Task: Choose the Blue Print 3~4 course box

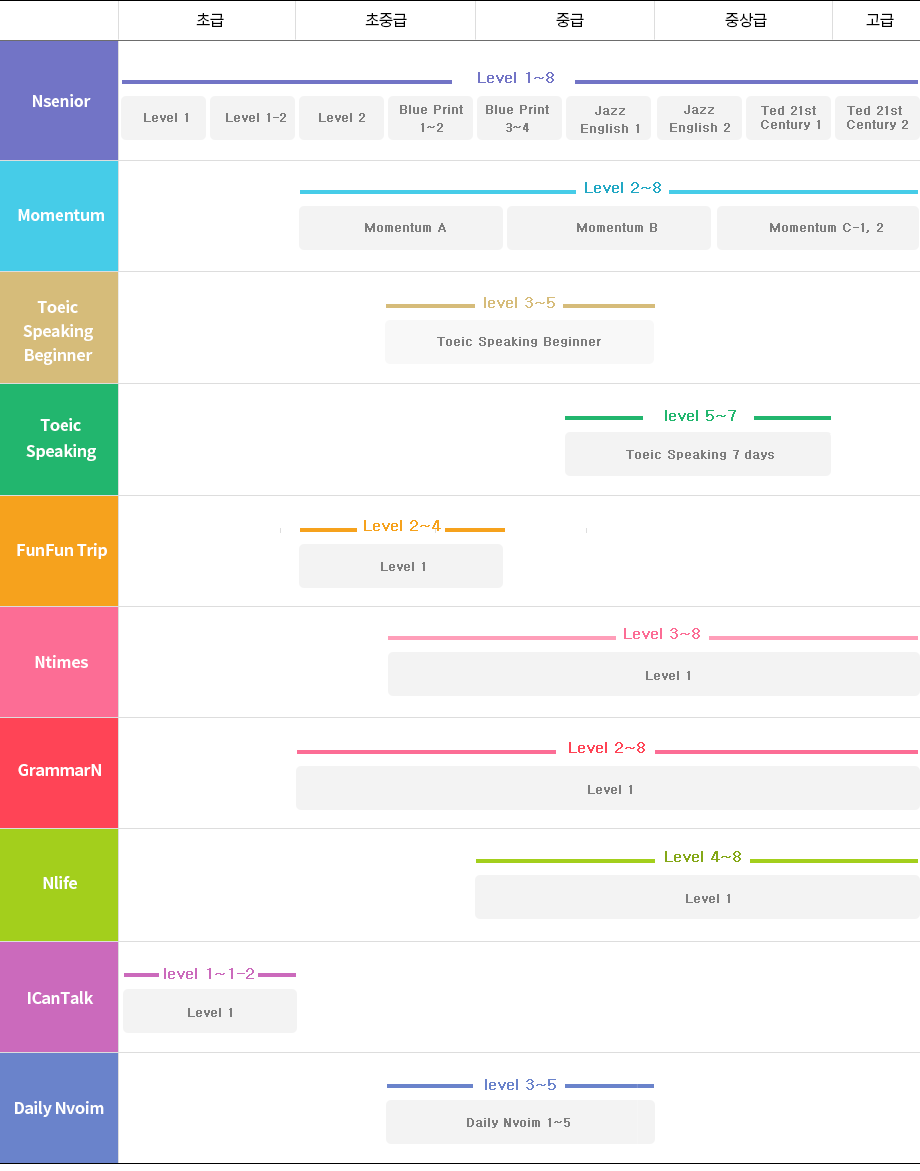Action: pos(519,118)
